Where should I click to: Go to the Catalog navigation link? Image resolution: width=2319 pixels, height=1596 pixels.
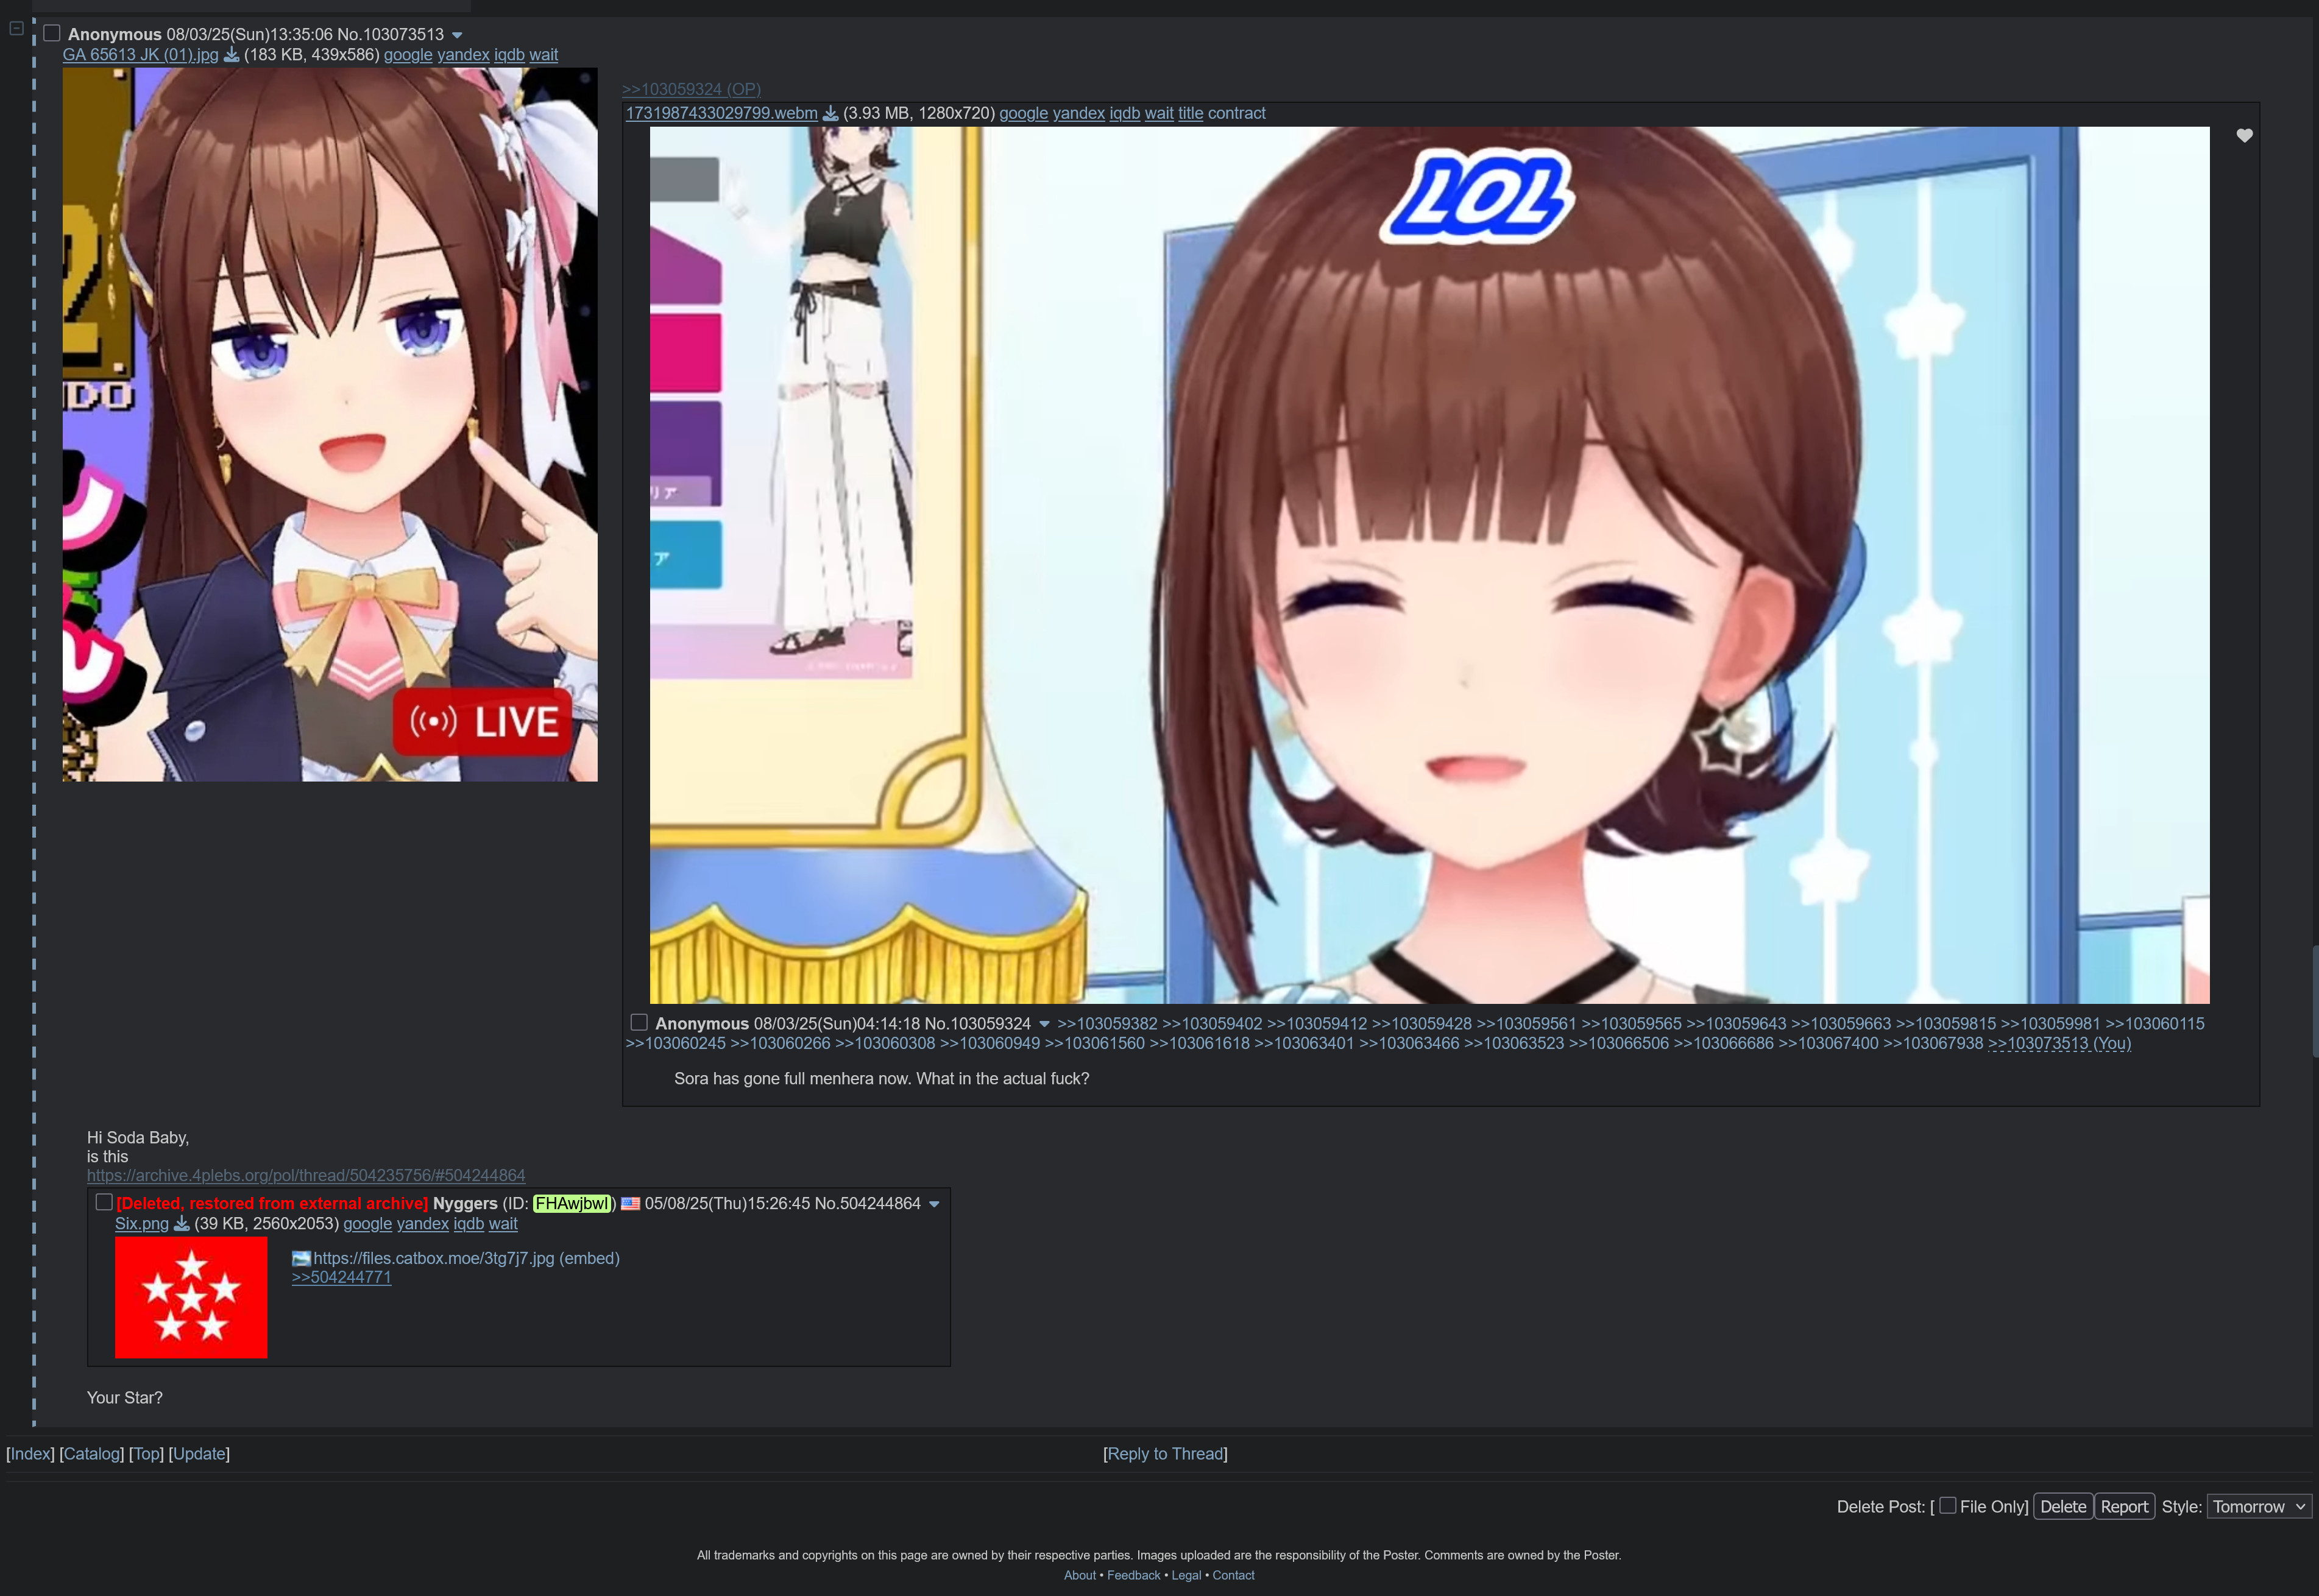coord(91,1454)
